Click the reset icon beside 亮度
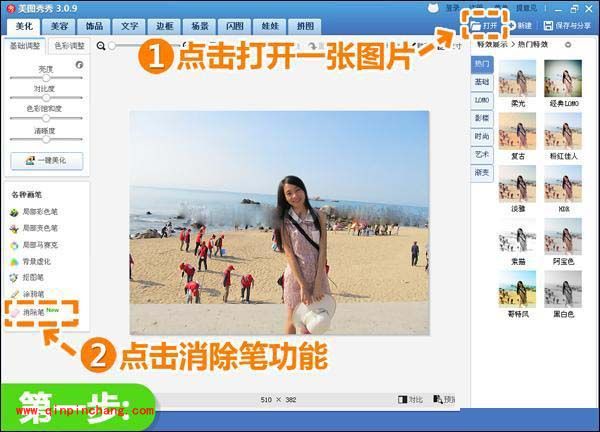The width and height of the screenshot is (600, 432). (x=79, y=65)
